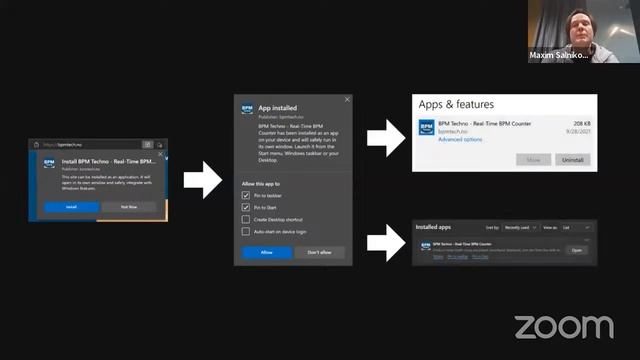Click the home icon in browser address bar

click(36, 144)
